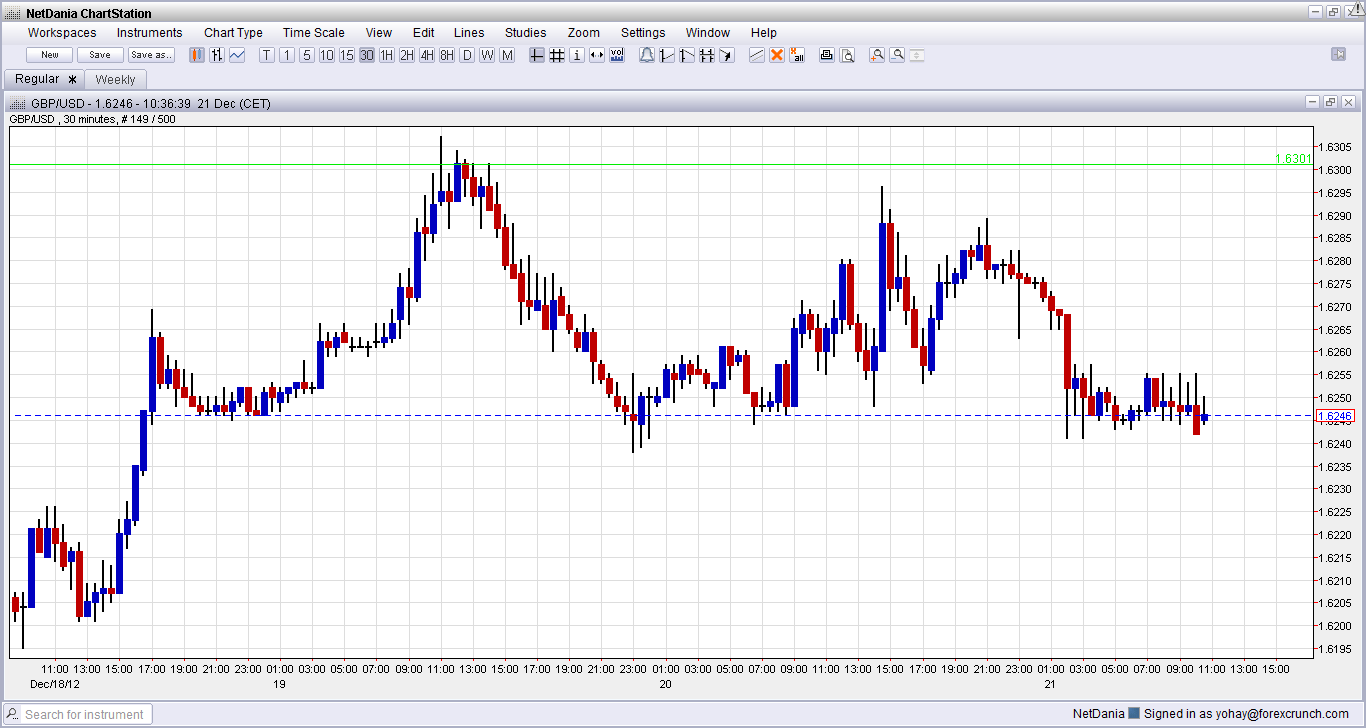Image resolution: width=1366 pixels, height=728 pixels.
Task: Click the Search for instrument field
Action: coord(85,714)
